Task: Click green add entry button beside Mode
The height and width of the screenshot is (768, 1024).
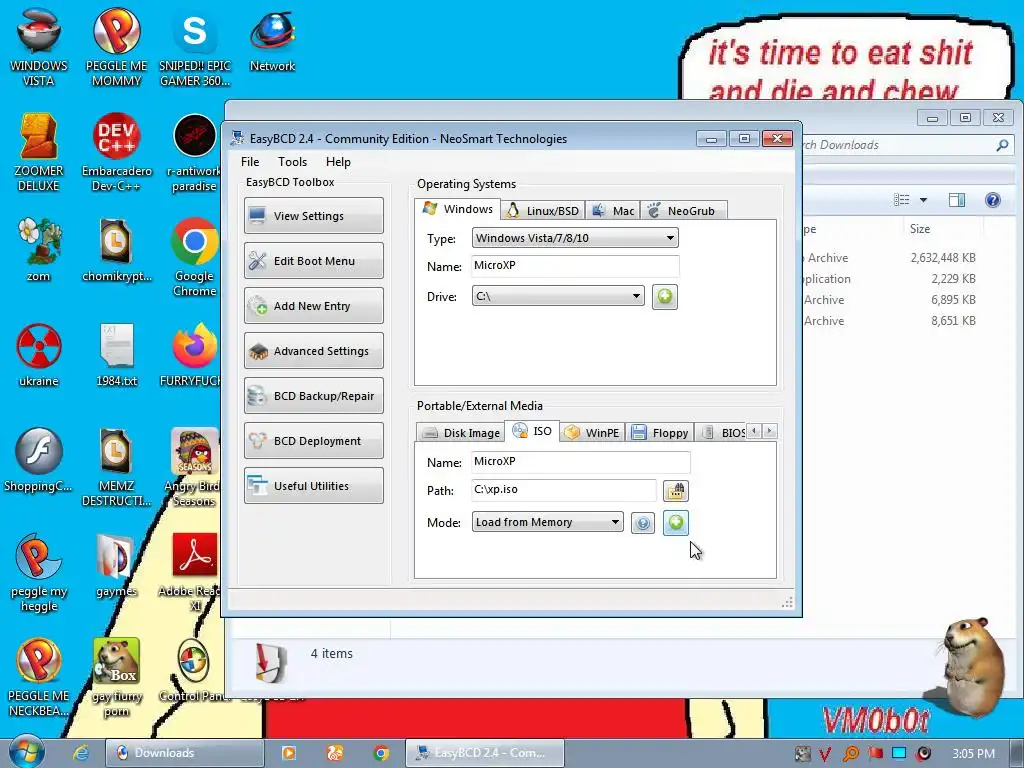Action: [675, 522]
